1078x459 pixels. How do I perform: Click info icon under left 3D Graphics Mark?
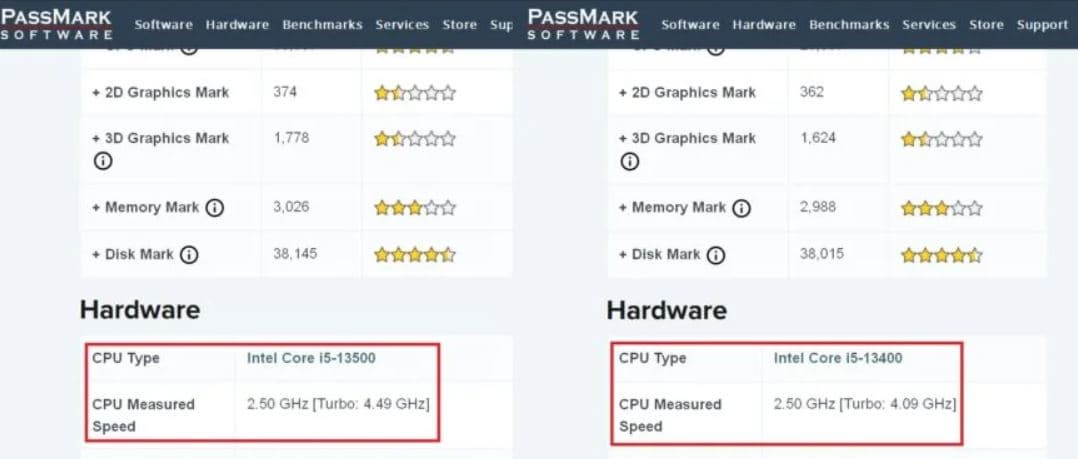pos(102,161)
